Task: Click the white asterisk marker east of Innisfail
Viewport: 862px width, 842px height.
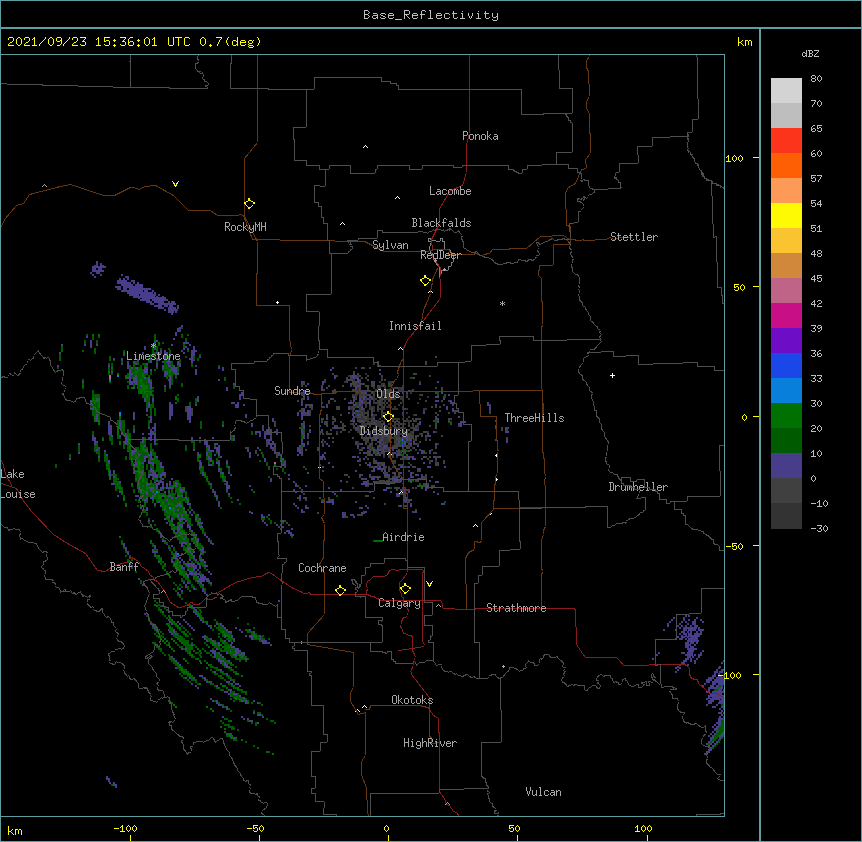Action: (502, 303)
